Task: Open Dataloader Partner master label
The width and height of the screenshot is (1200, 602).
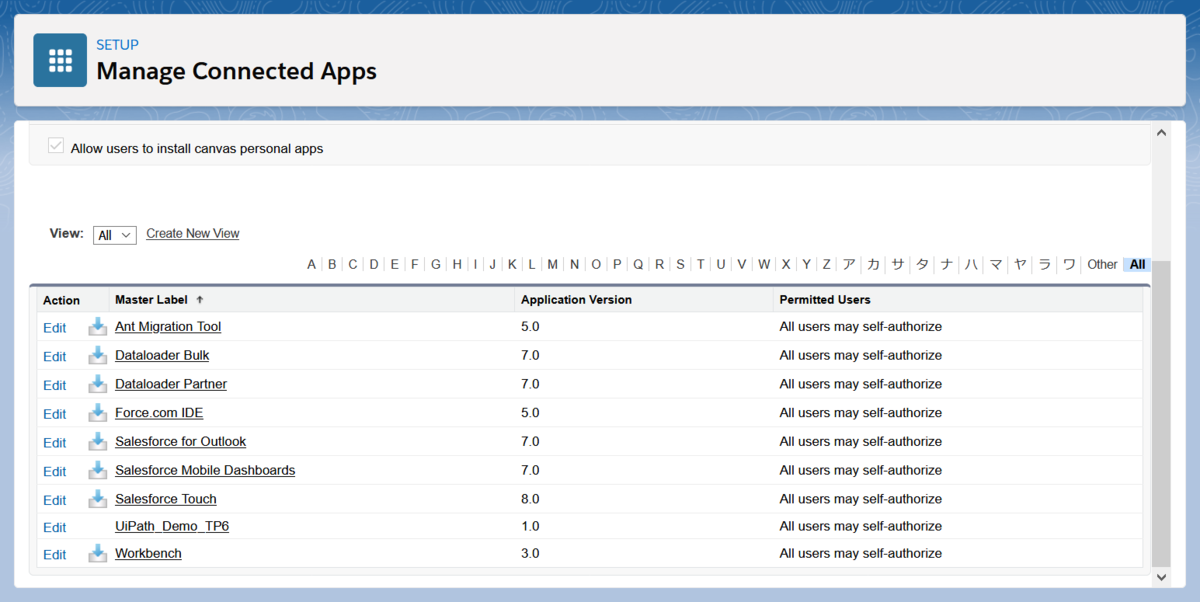Action: coord(171,384)
